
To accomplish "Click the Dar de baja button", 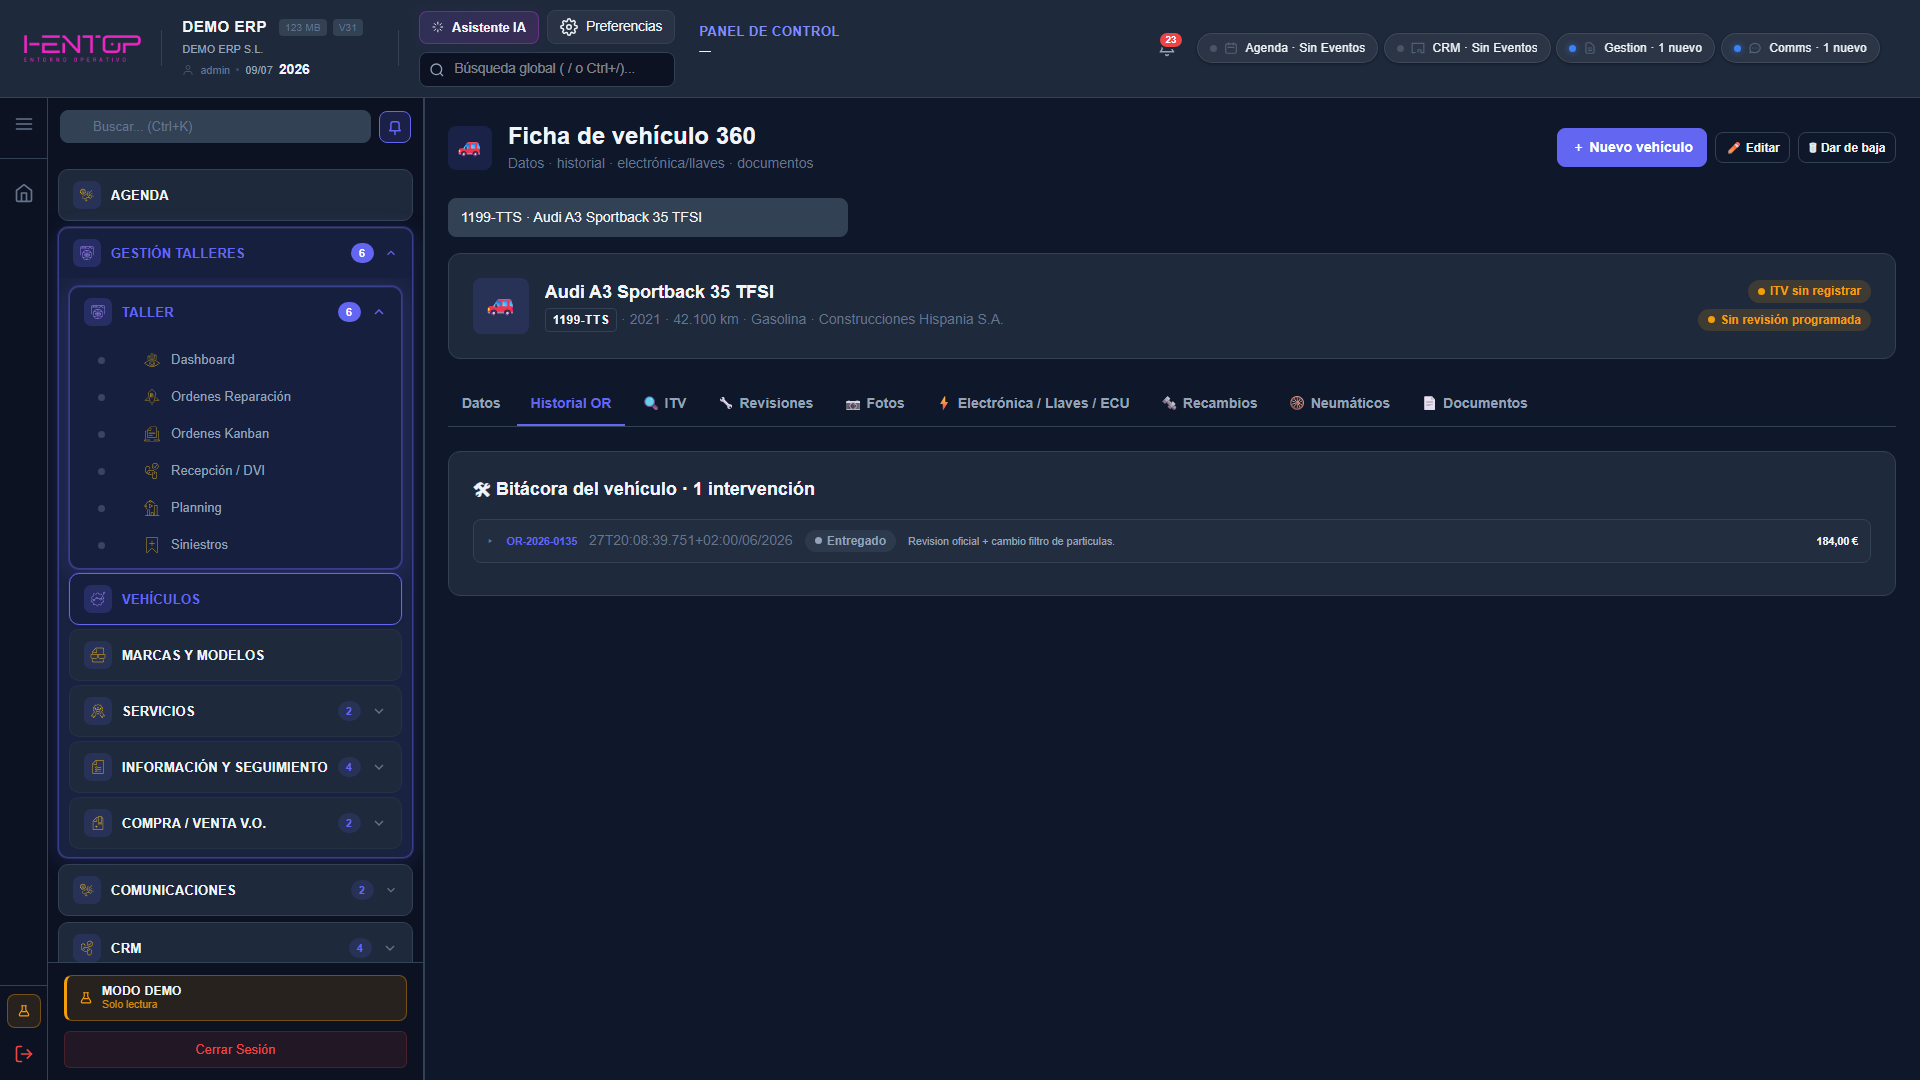I will [x=1847, y=148].
